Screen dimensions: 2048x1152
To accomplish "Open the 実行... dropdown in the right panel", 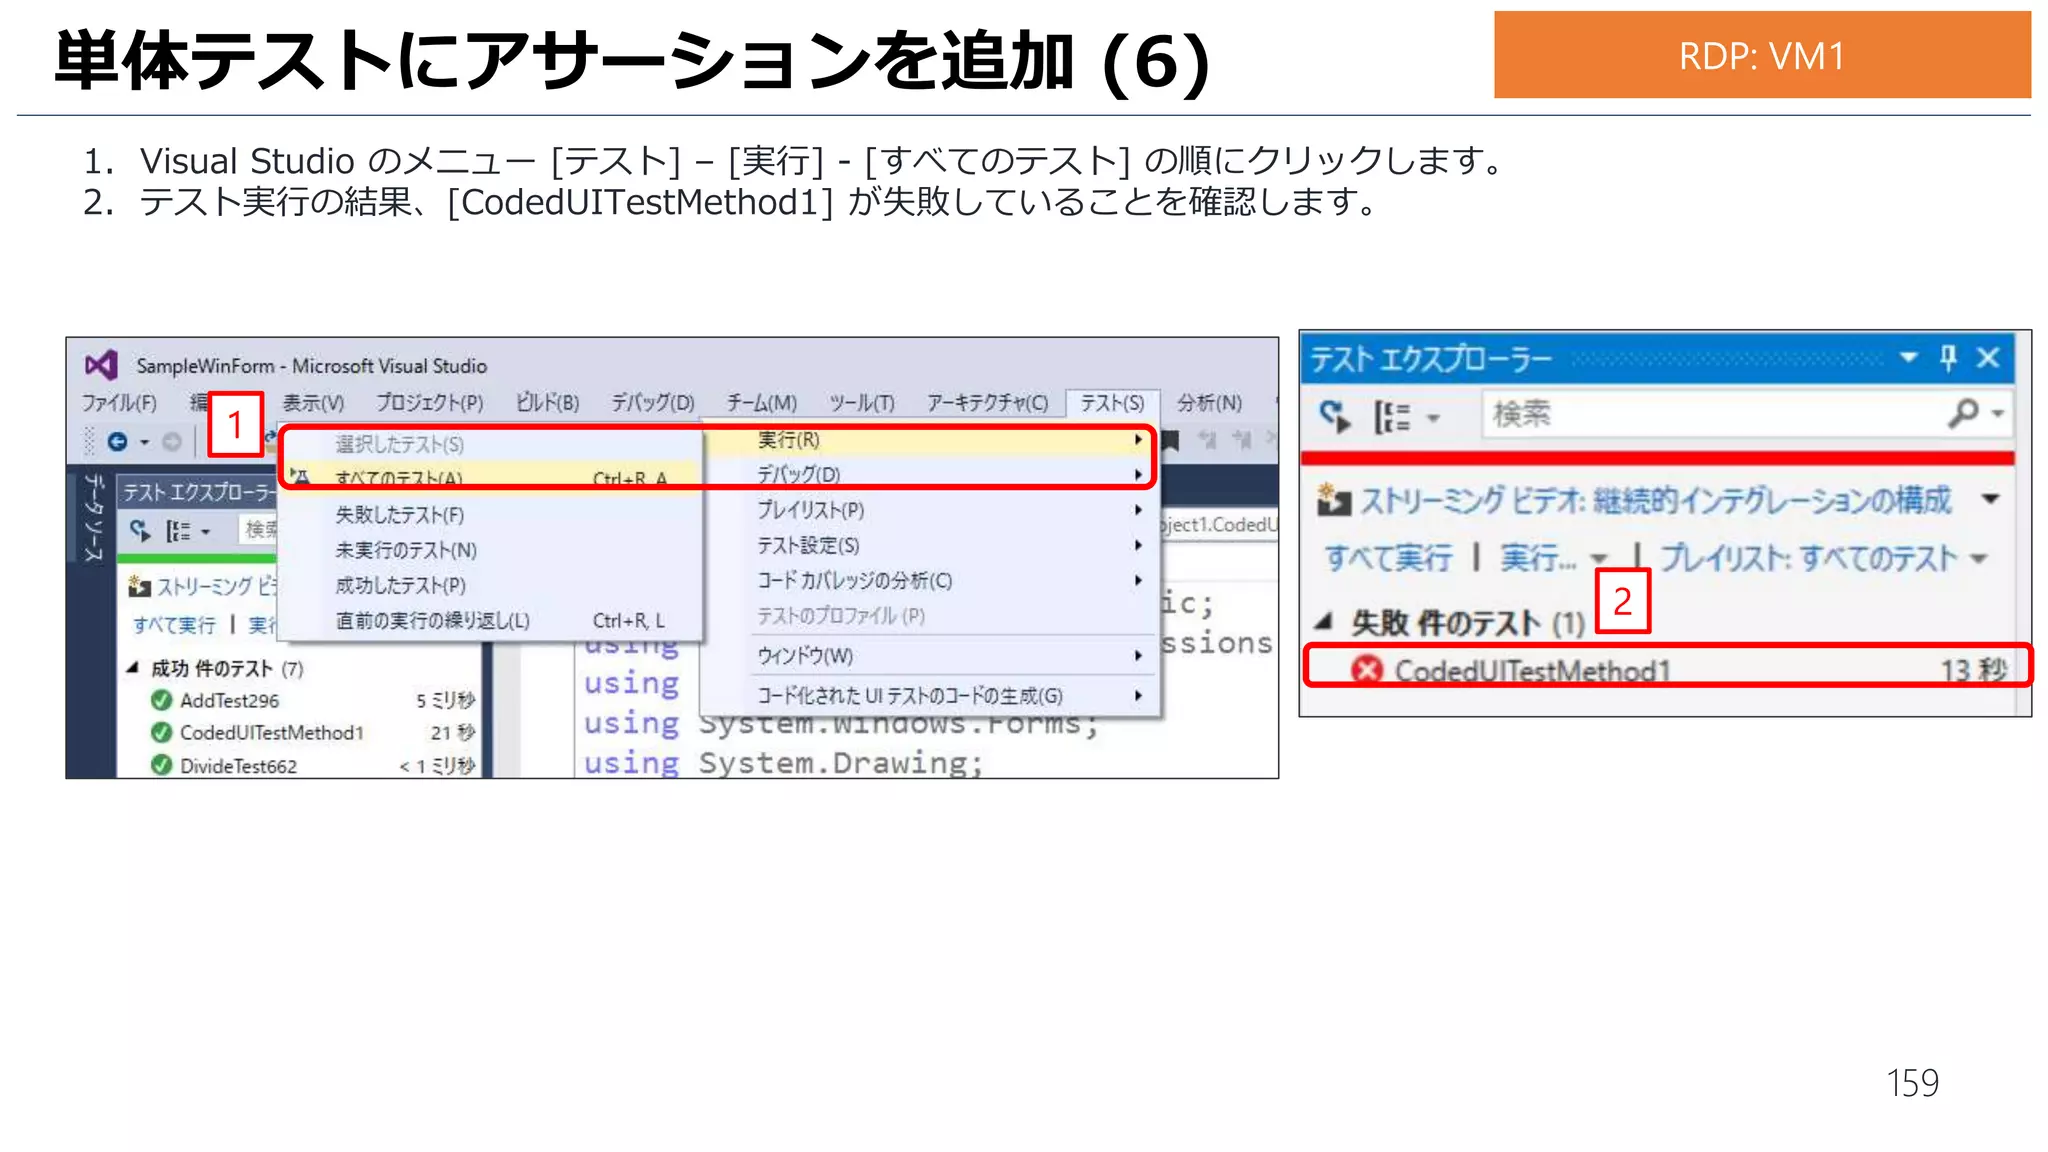I will [x=1600, y=559].
